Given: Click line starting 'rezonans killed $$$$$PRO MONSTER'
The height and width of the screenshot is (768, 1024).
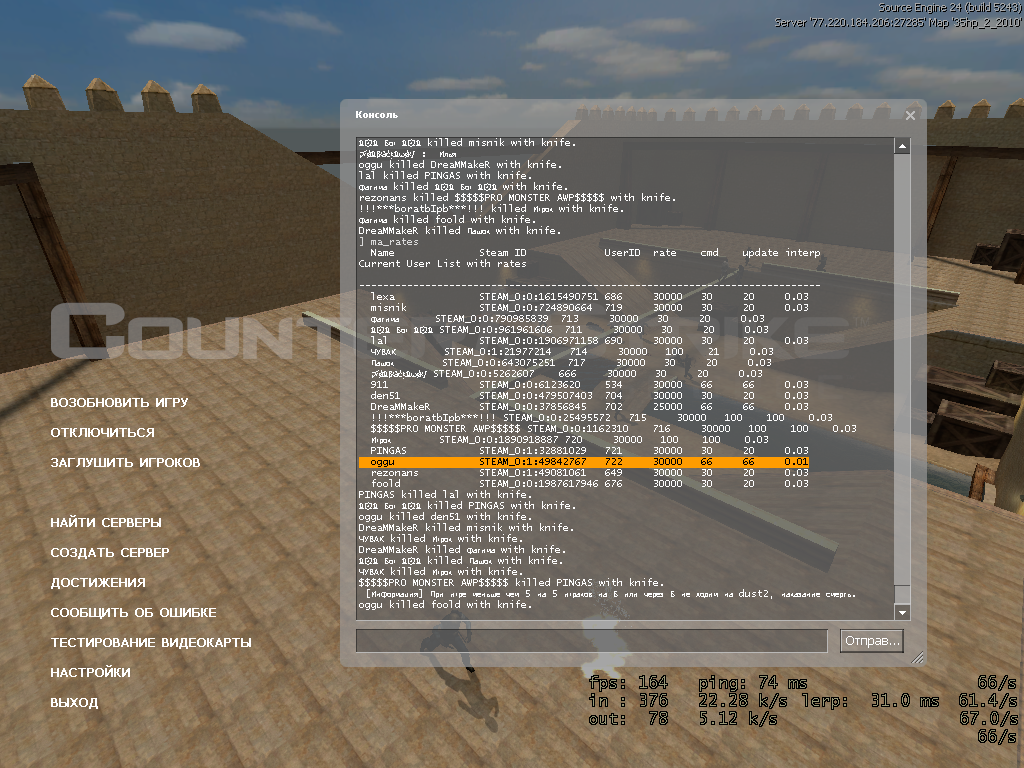Looking at the screenshot, I should [517, 198].
